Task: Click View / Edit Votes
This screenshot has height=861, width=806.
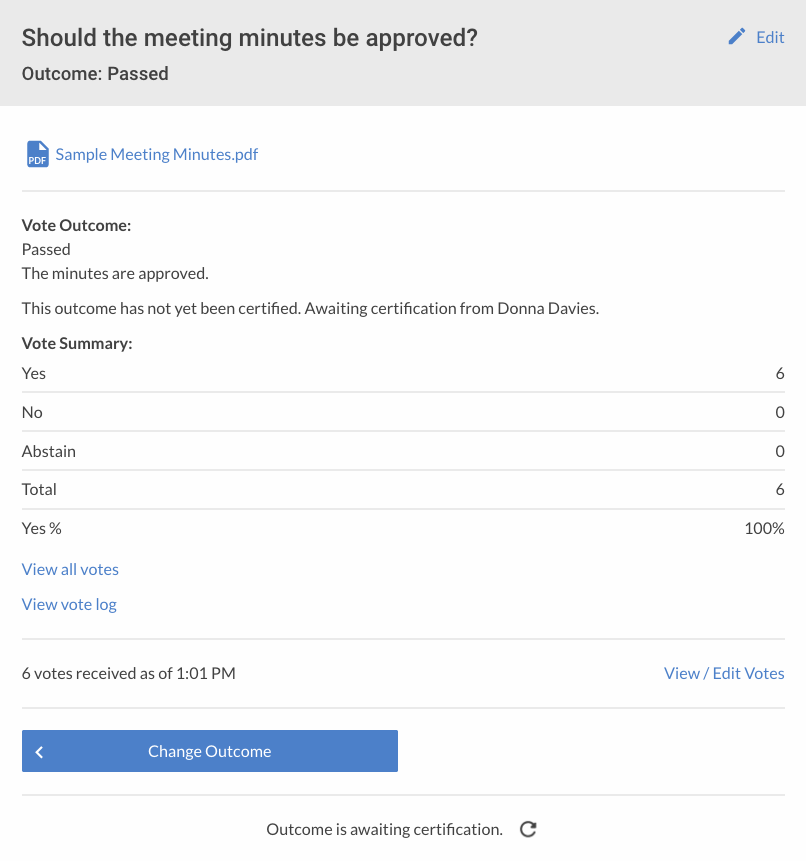Action: [x=724, y=673]
